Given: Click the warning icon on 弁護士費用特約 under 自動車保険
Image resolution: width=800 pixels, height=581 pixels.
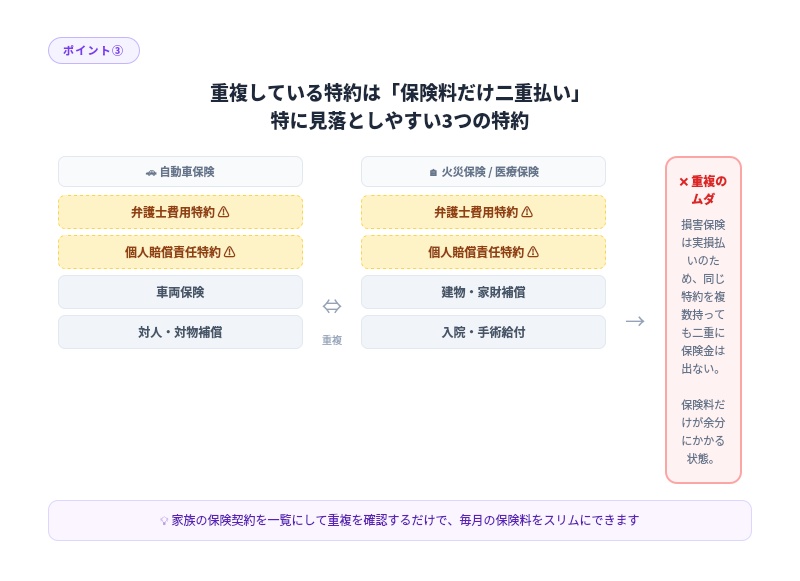Looking at the screenshot, I should (224, 212).
